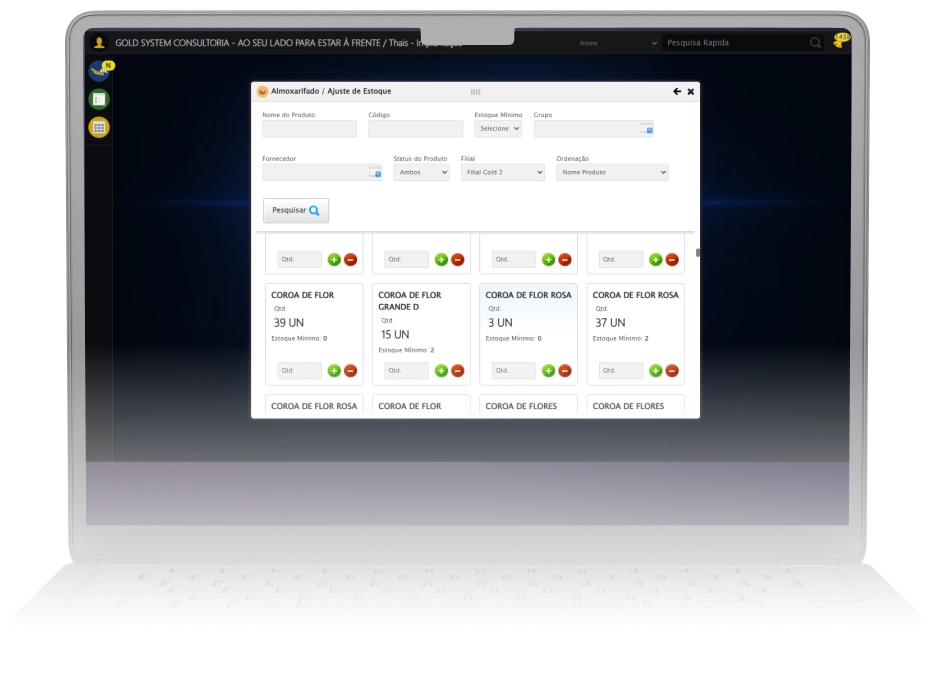Click the notification icon with the 43 badge
The height and width of the screenshot is (685, 934).
click(839, 42)
